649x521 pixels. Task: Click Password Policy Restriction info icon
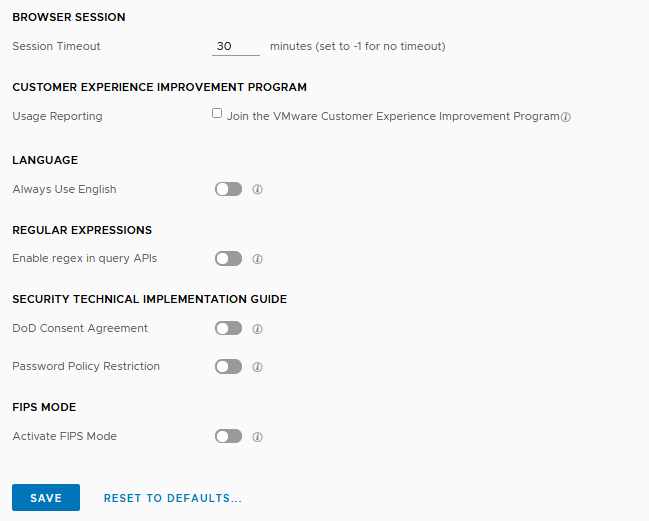257,367
